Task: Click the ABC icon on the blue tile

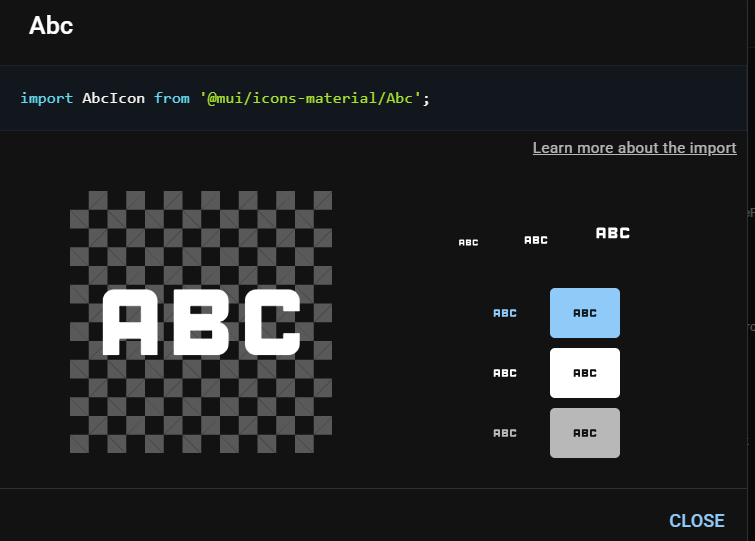Action: (x=585, y=313)
